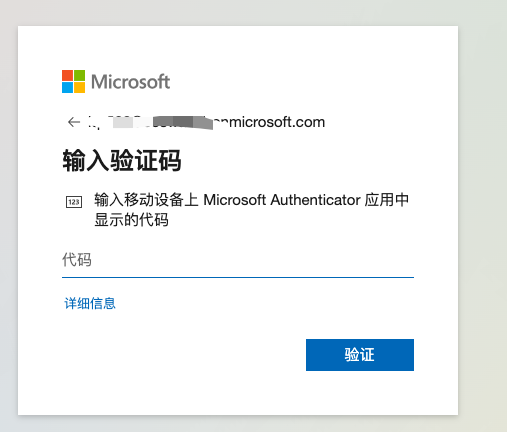Click the blue underline below 代码 field
Image resolution: width=507 pixels, height=432 pixels.
click(x=238, y=277)
